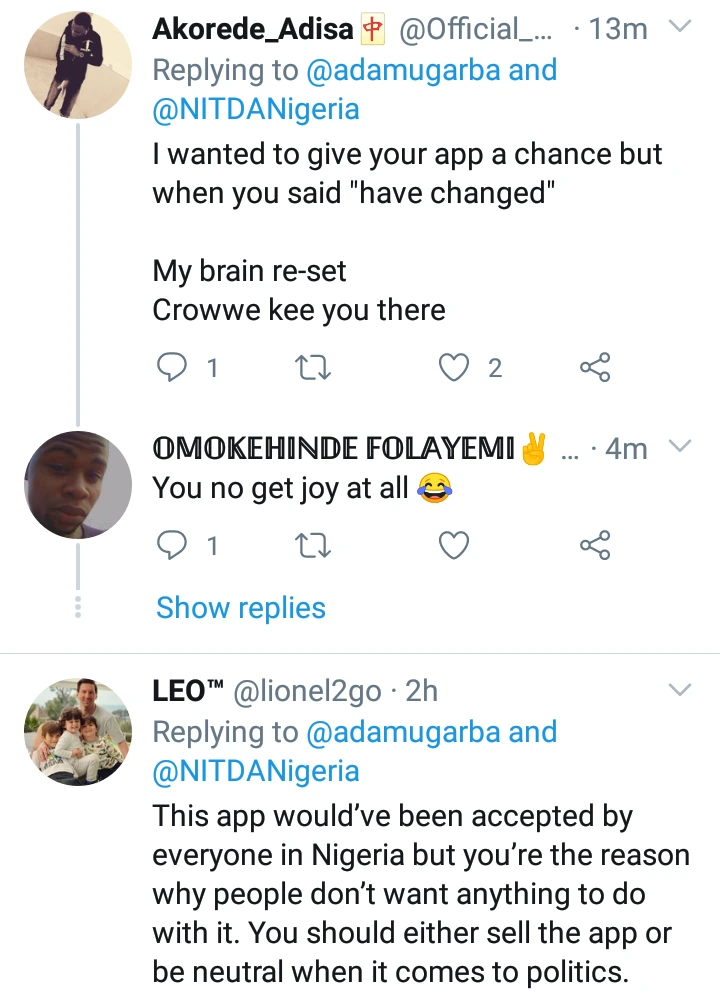Open Akorede_Adisa tweet options chevron
The height and width of the screenshot is (994, 720).
pos(679,27)
